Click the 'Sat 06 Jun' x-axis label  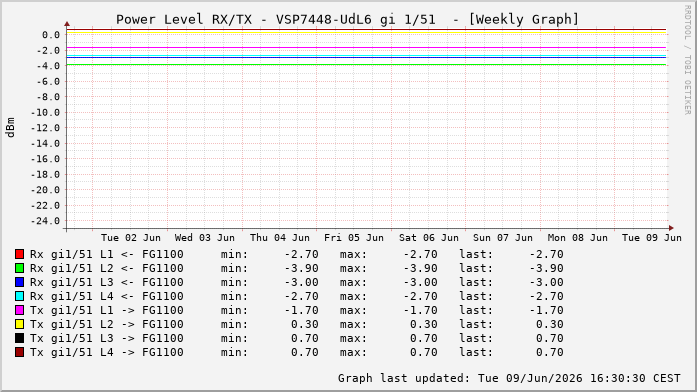coord(429,238)
